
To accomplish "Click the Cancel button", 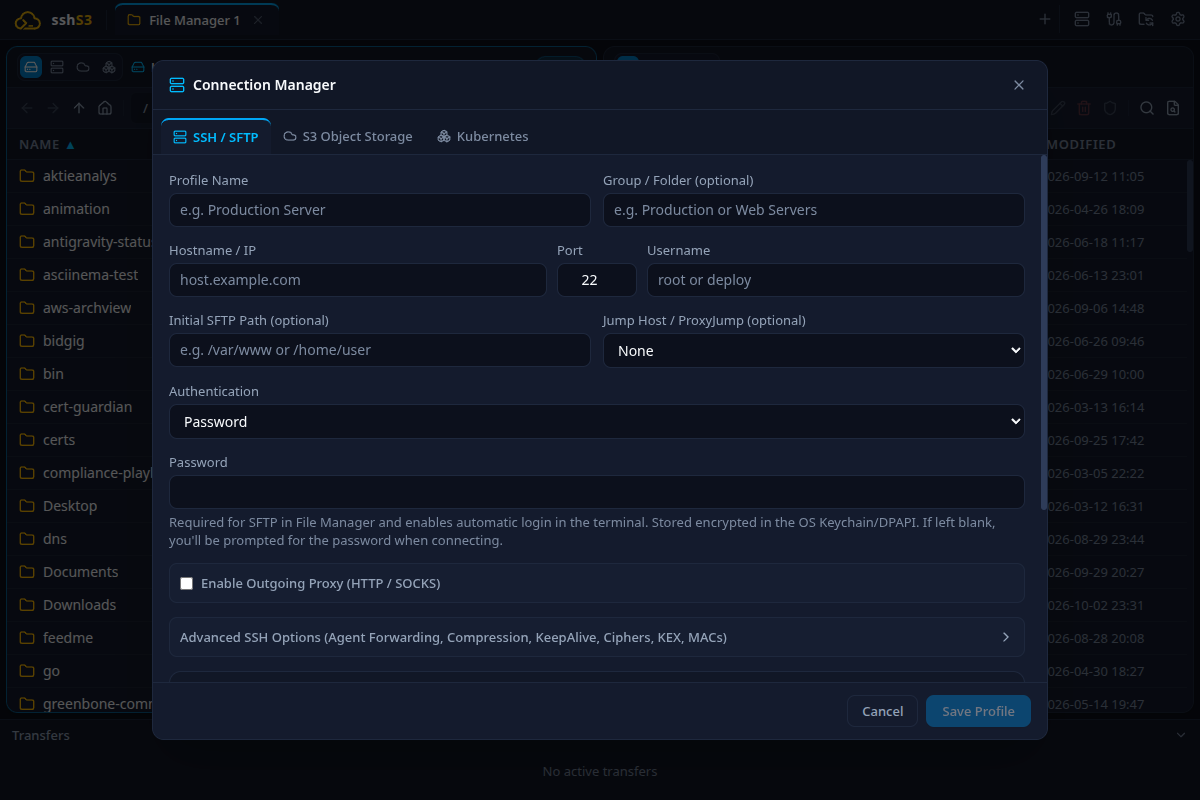I will pyautogui.click(x=882, y=711).
